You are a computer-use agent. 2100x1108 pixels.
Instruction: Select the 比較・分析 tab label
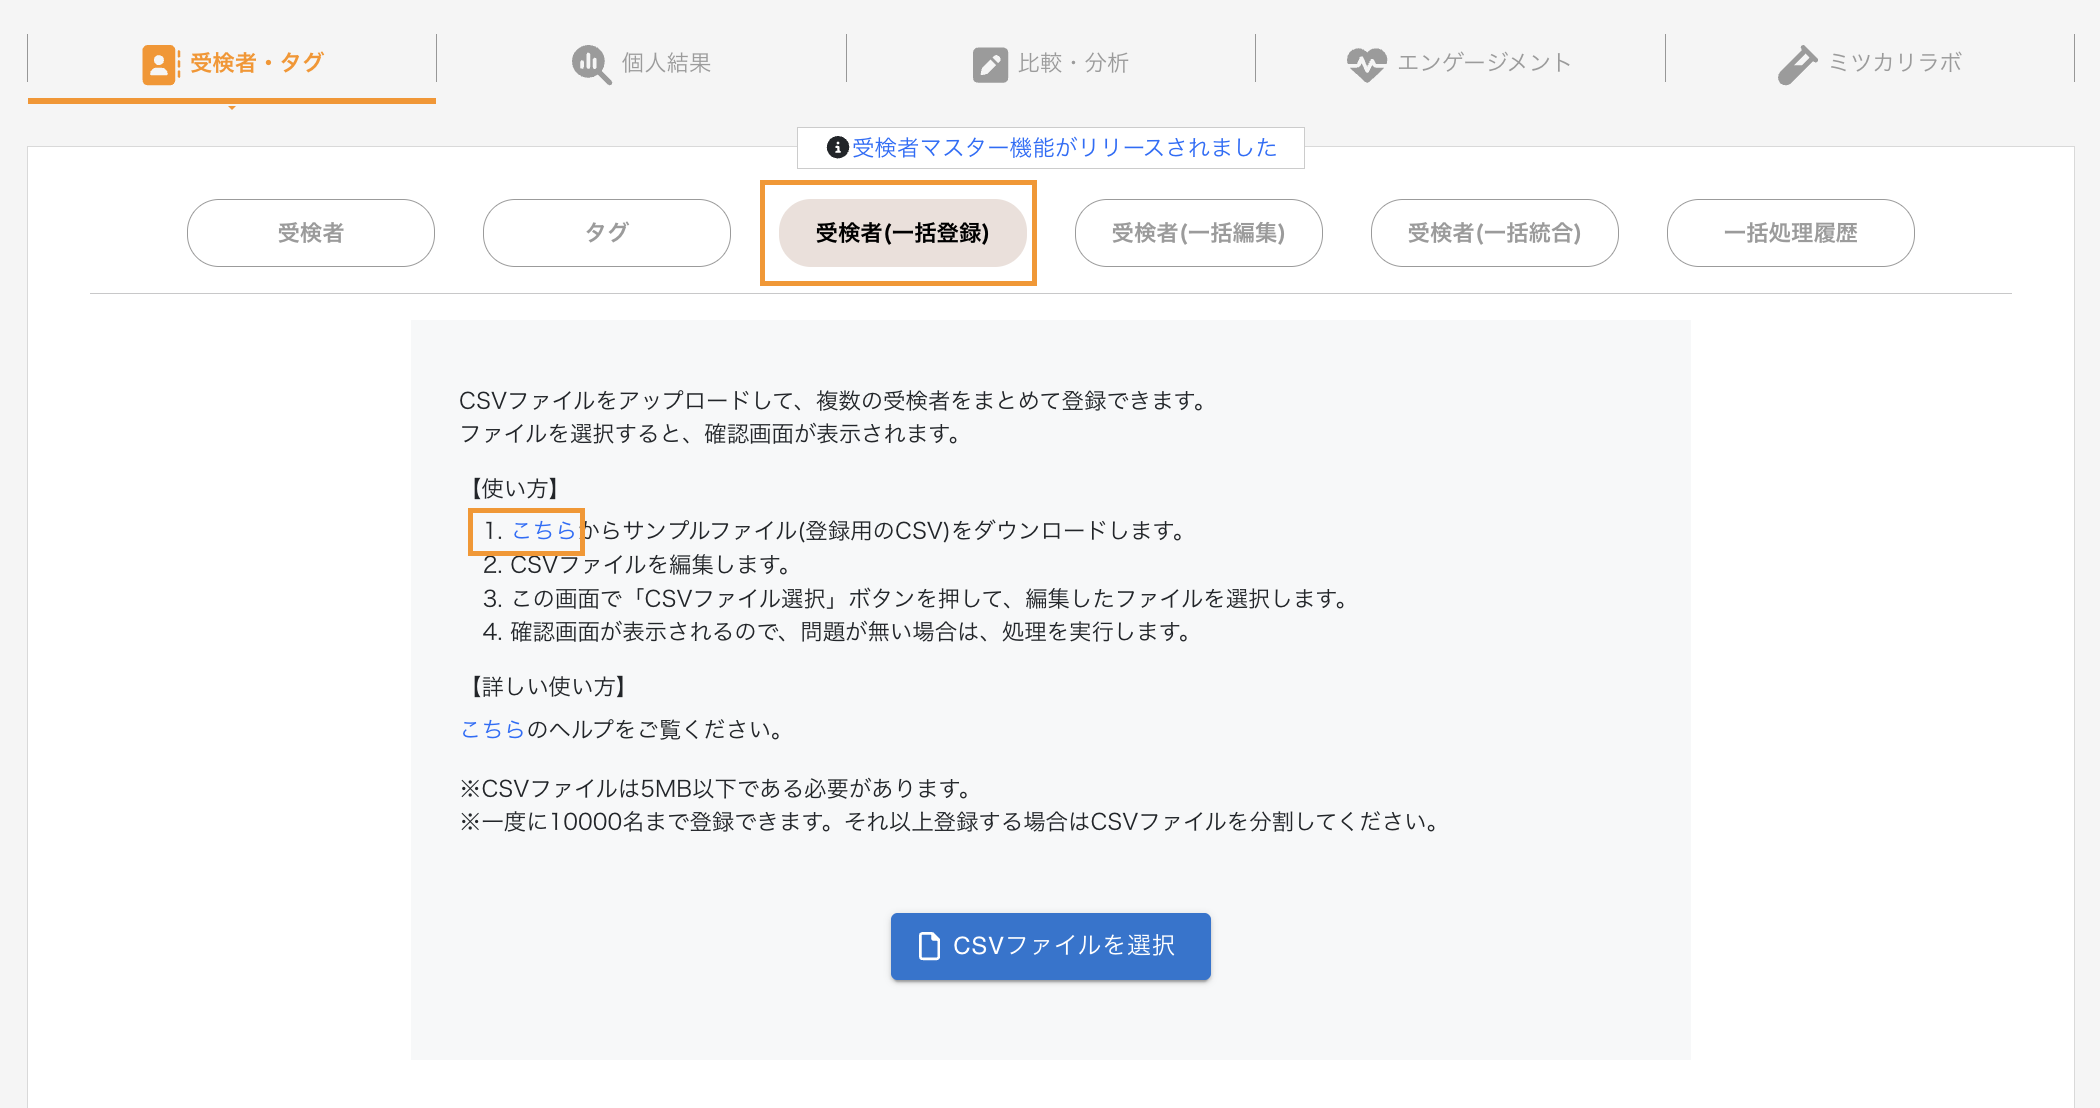click(x=1073, y=63)
